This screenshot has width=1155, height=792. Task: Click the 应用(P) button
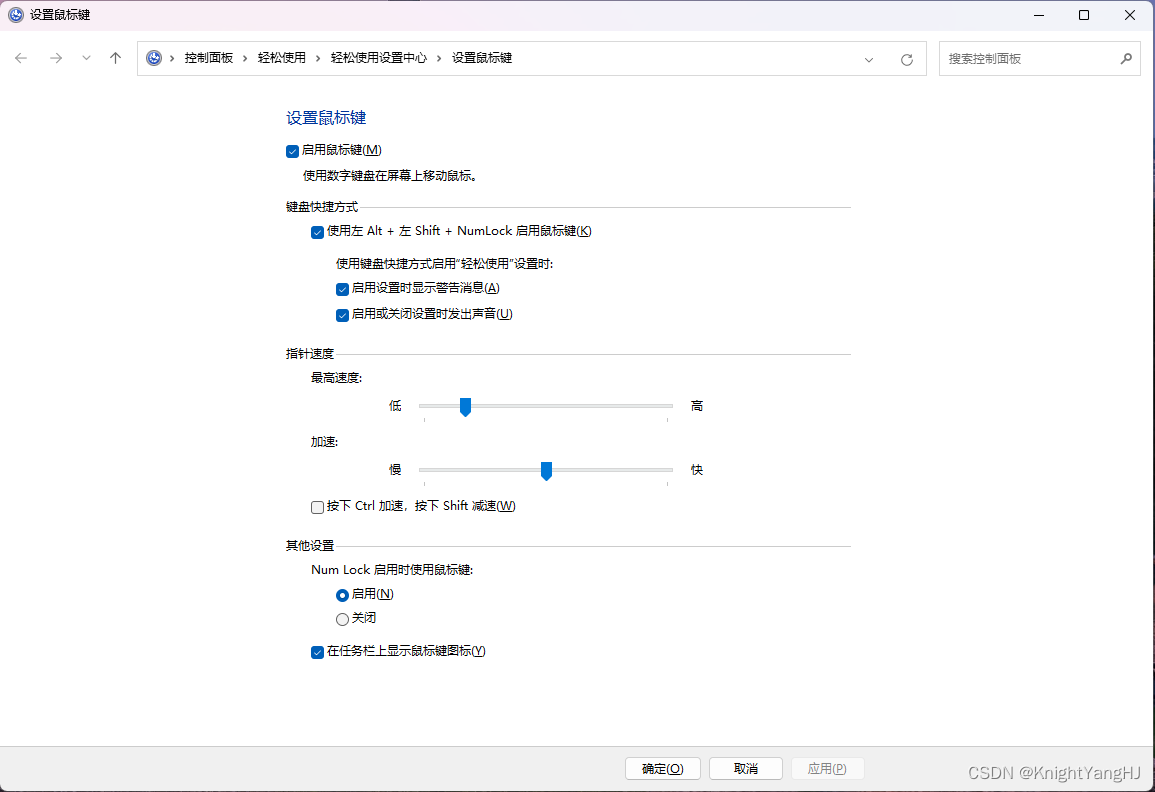pyautogui.click(x=827, y=768)
